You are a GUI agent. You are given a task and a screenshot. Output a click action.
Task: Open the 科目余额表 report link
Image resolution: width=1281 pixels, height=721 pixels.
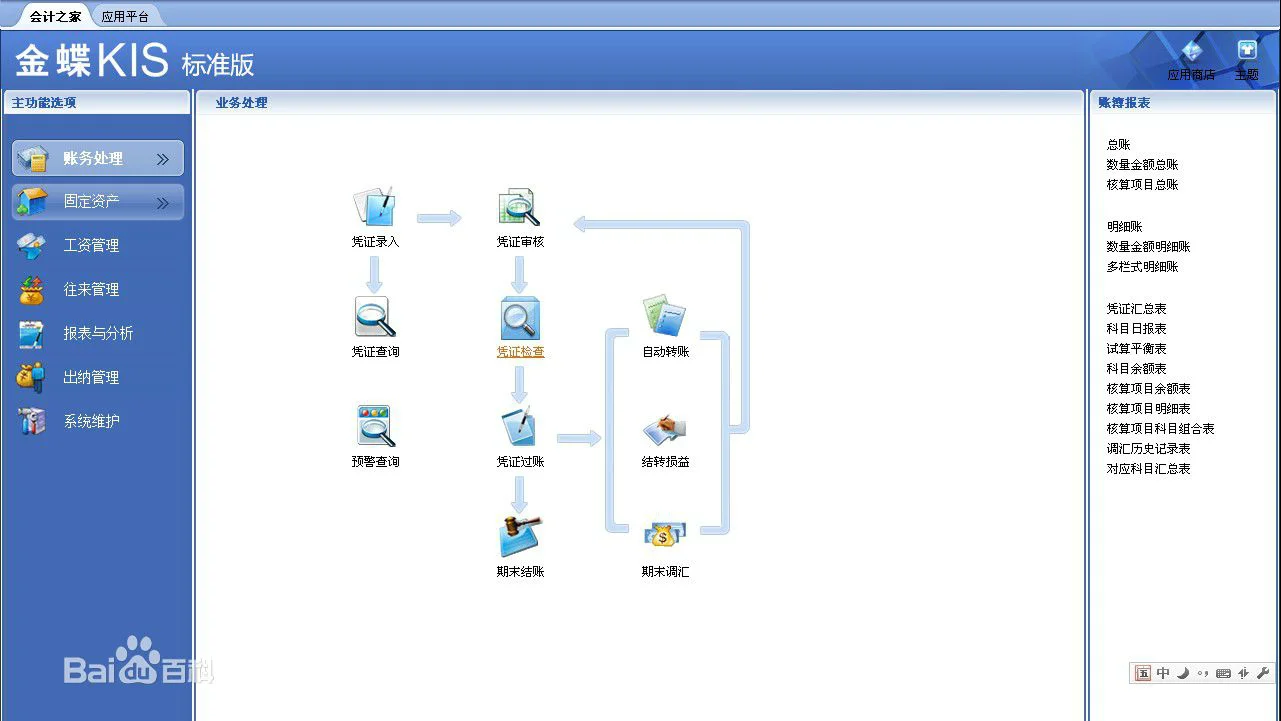[x=1136, y=369]
